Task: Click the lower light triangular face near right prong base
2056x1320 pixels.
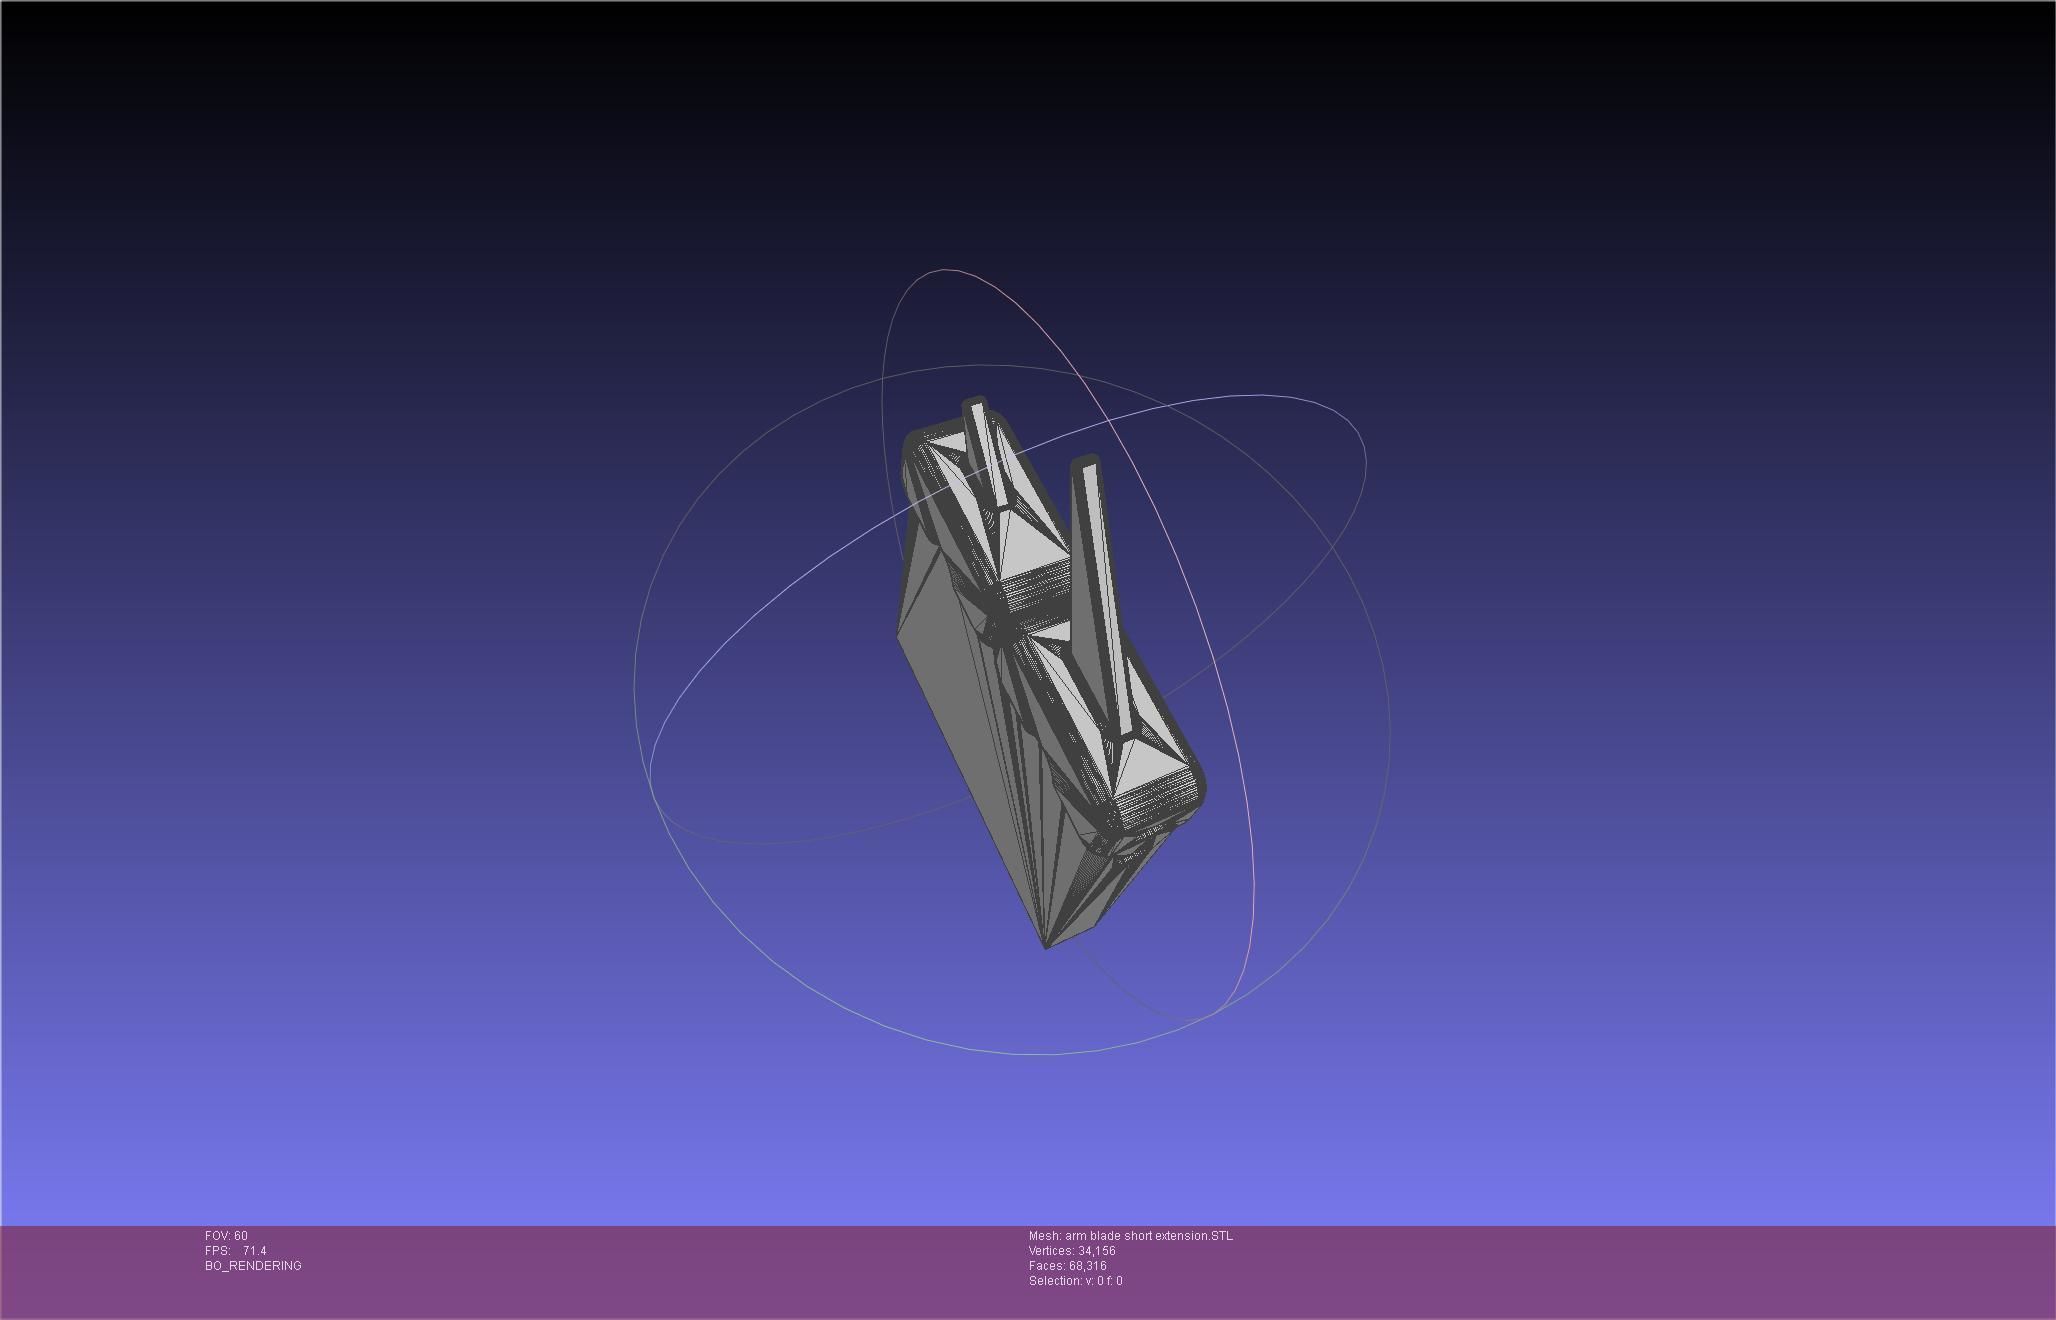Action: [1145, 765]
